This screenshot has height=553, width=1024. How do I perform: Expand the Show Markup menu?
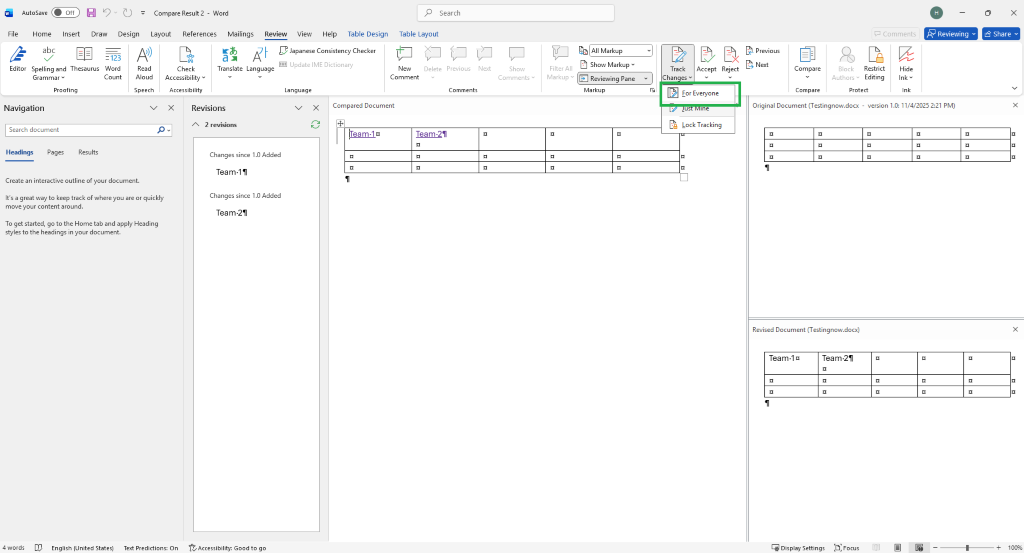[607, 65]
